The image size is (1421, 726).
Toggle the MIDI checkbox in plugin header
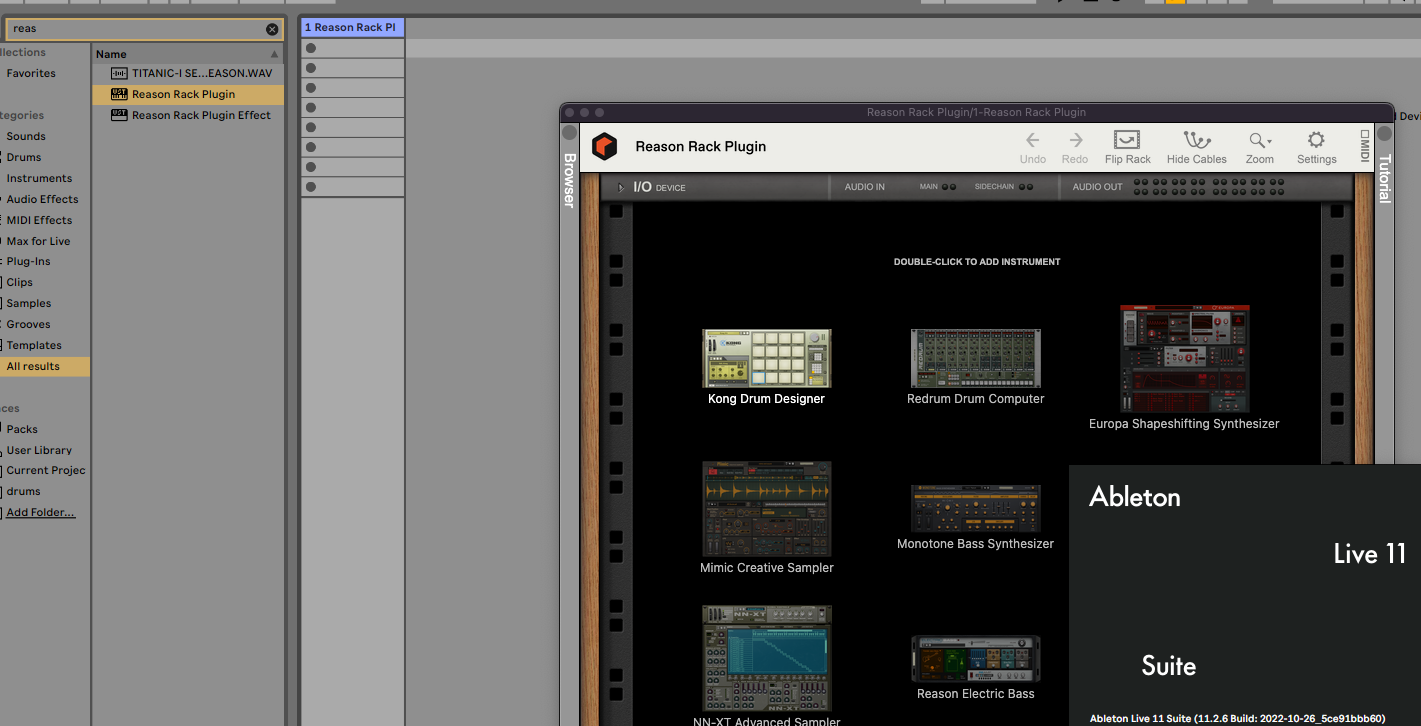pos(1364,133)
